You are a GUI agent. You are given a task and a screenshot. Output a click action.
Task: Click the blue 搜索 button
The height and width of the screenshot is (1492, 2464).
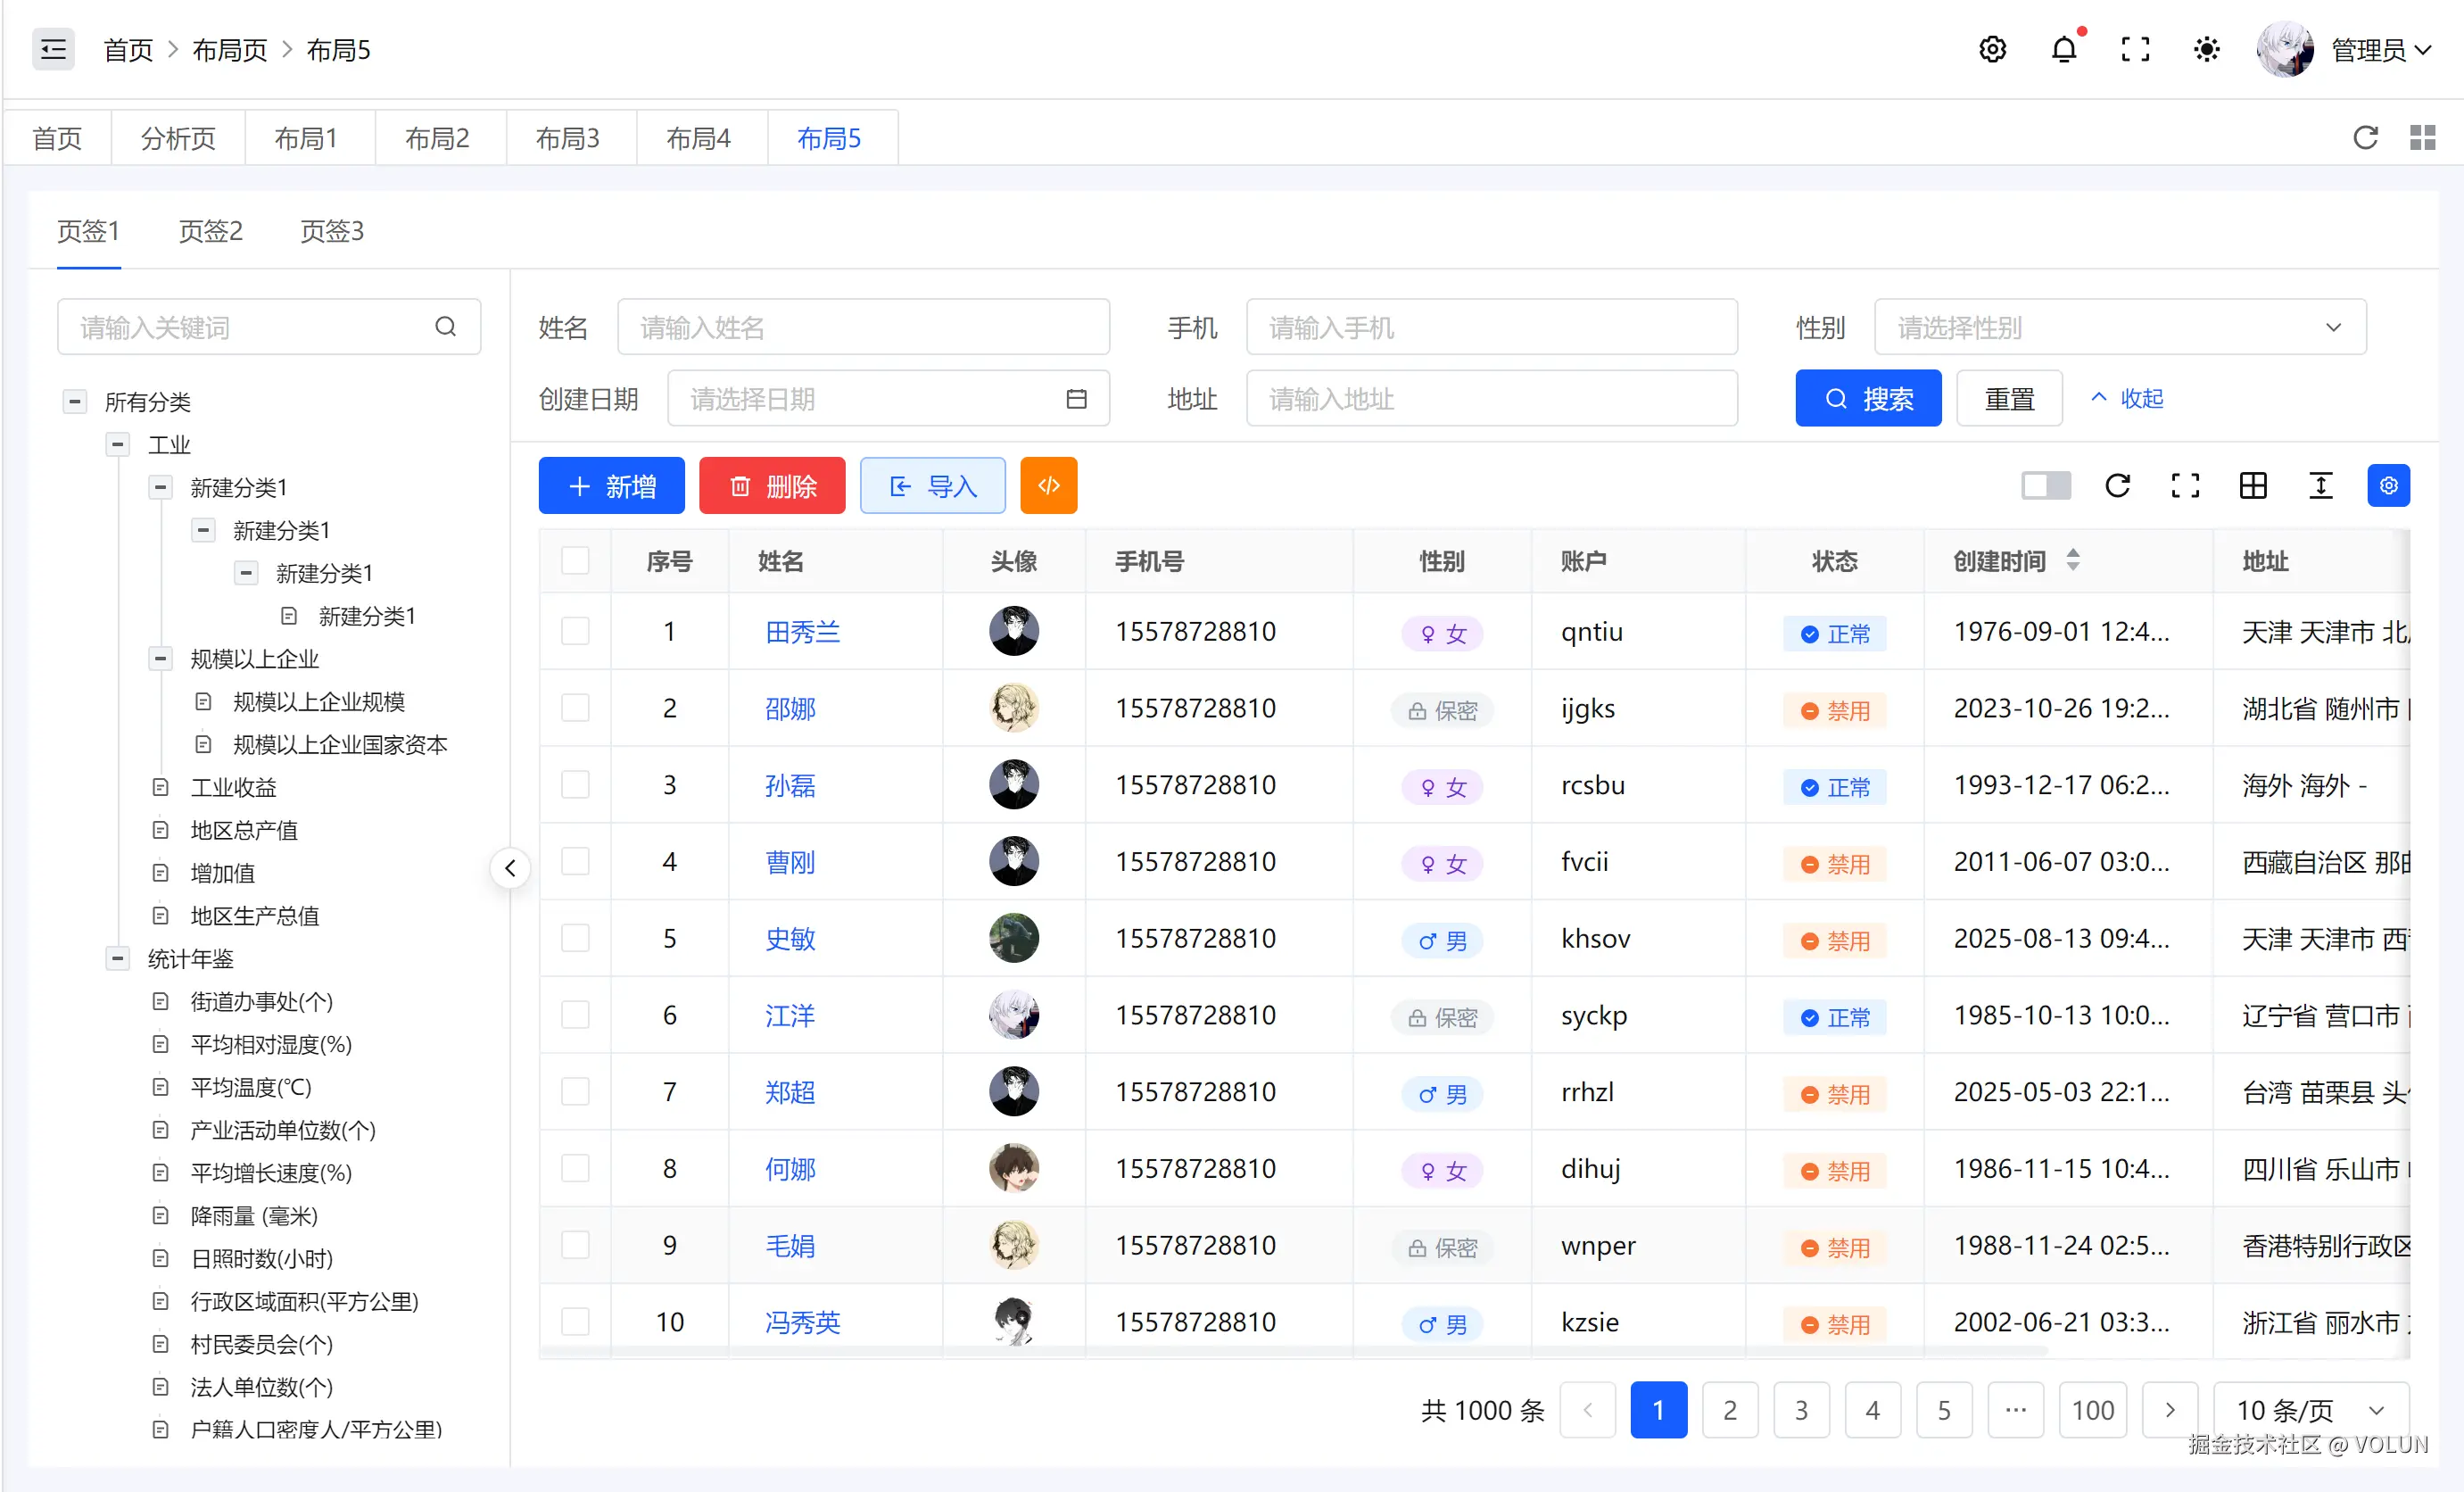pos(1867,399)
